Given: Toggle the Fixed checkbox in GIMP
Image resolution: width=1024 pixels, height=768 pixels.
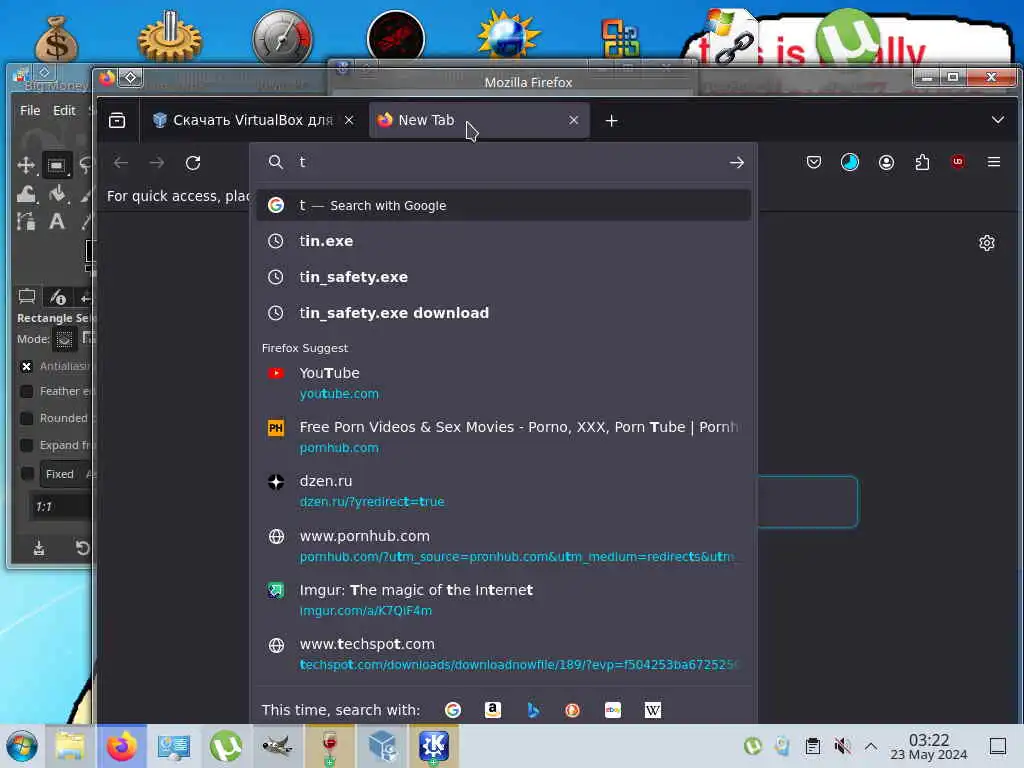Looking at the screenshot, I should [27, 474].
